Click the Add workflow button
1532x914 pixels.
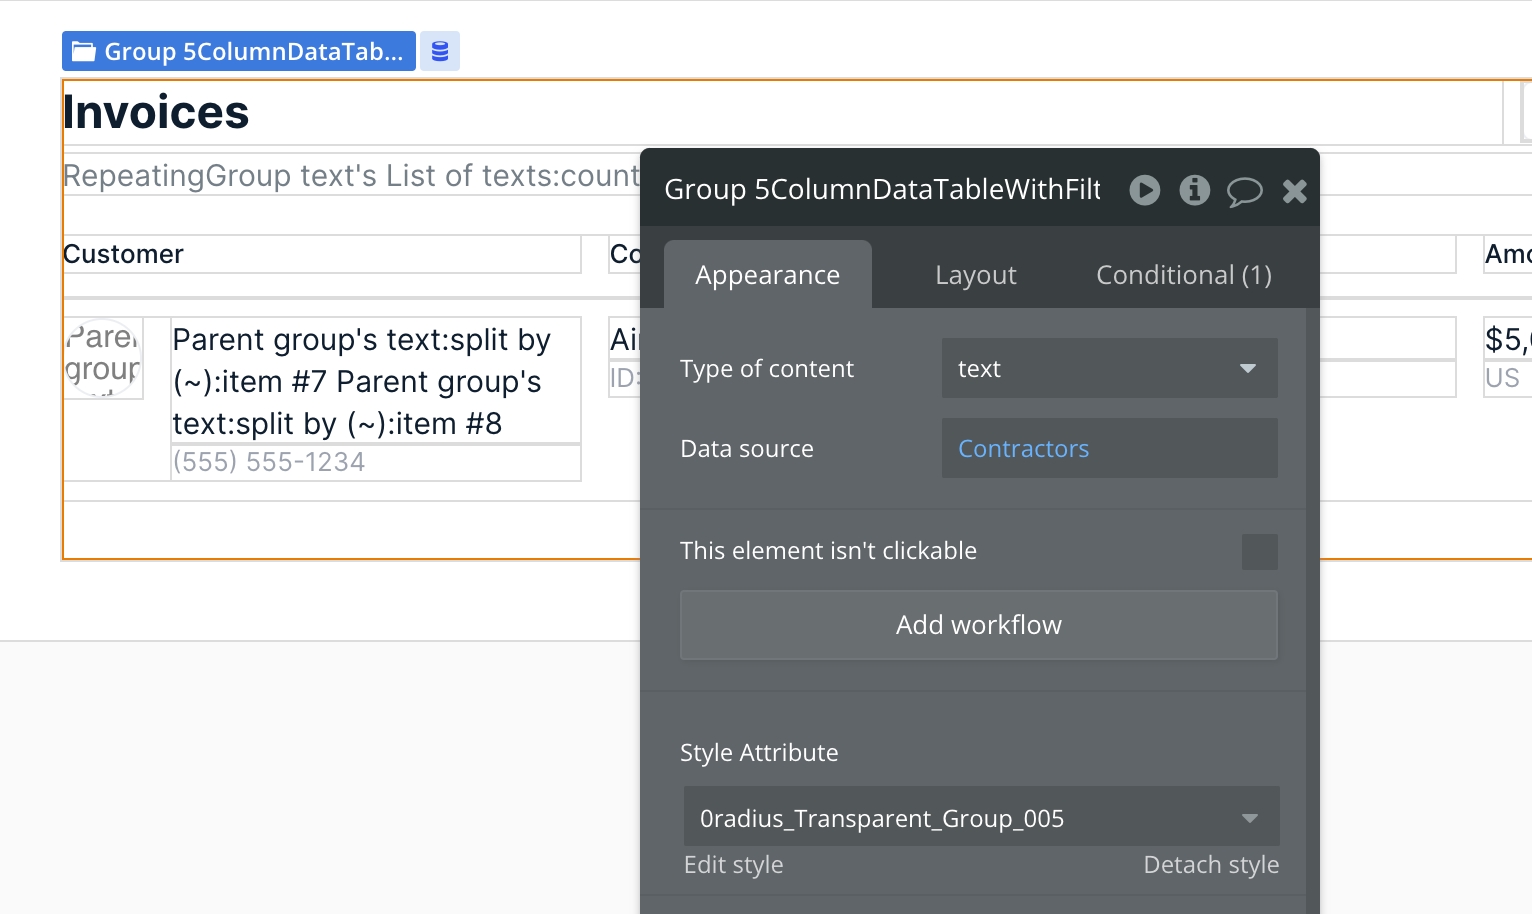tap(978, 625)
